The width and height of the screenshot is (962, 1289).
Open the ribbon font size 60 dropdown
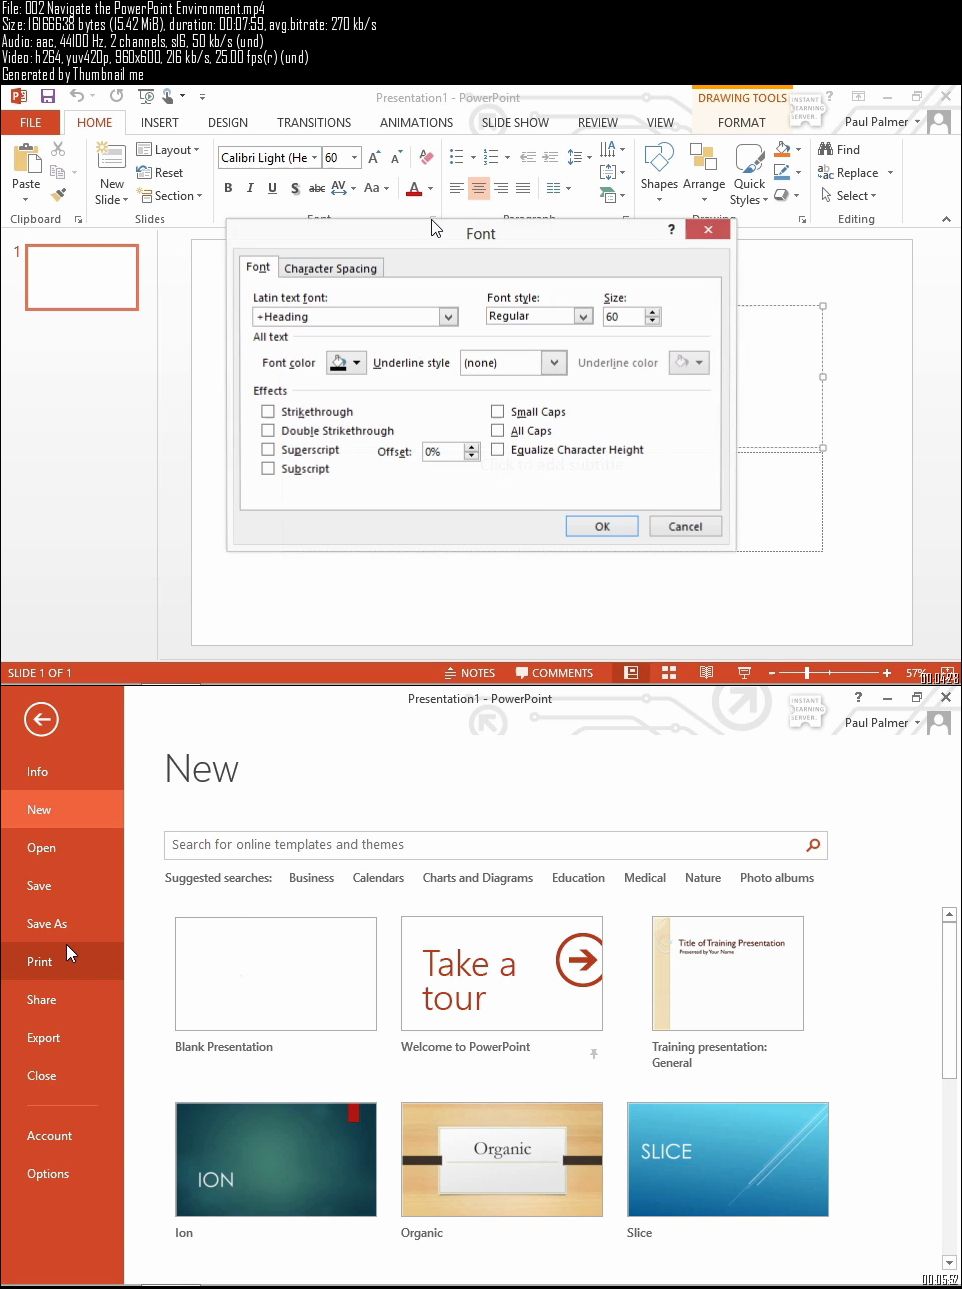[x=354, y=158]
